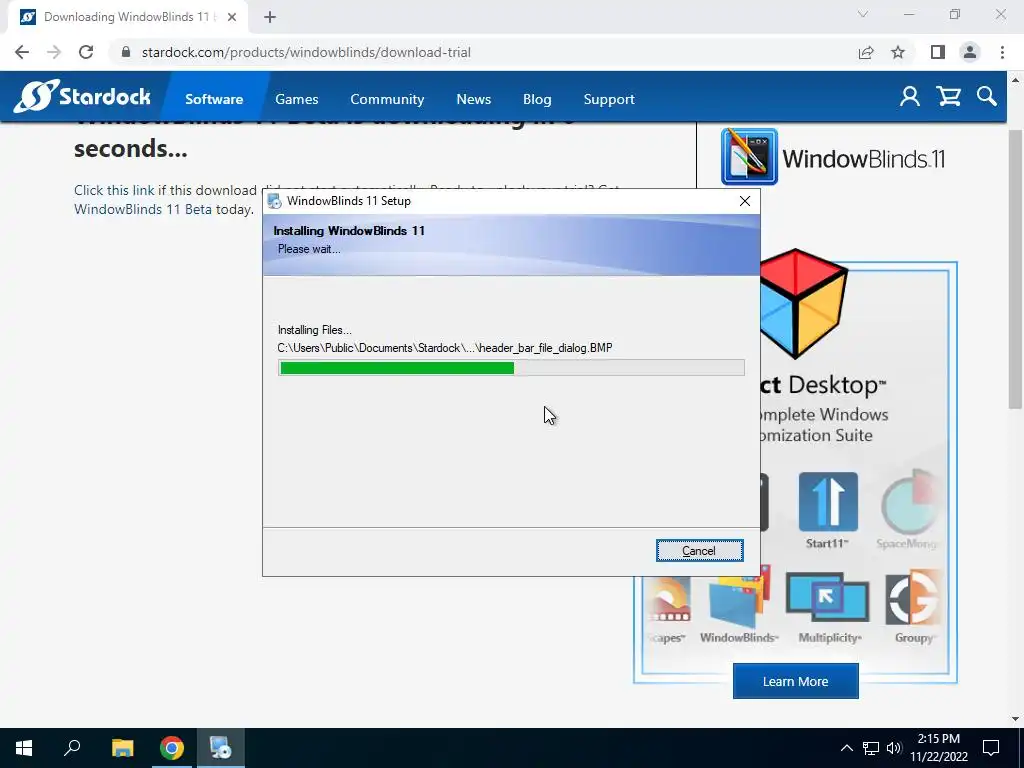This screenshot has height=768, width=1024.
Task: Open the Games menu
Action: pos(296,99)
